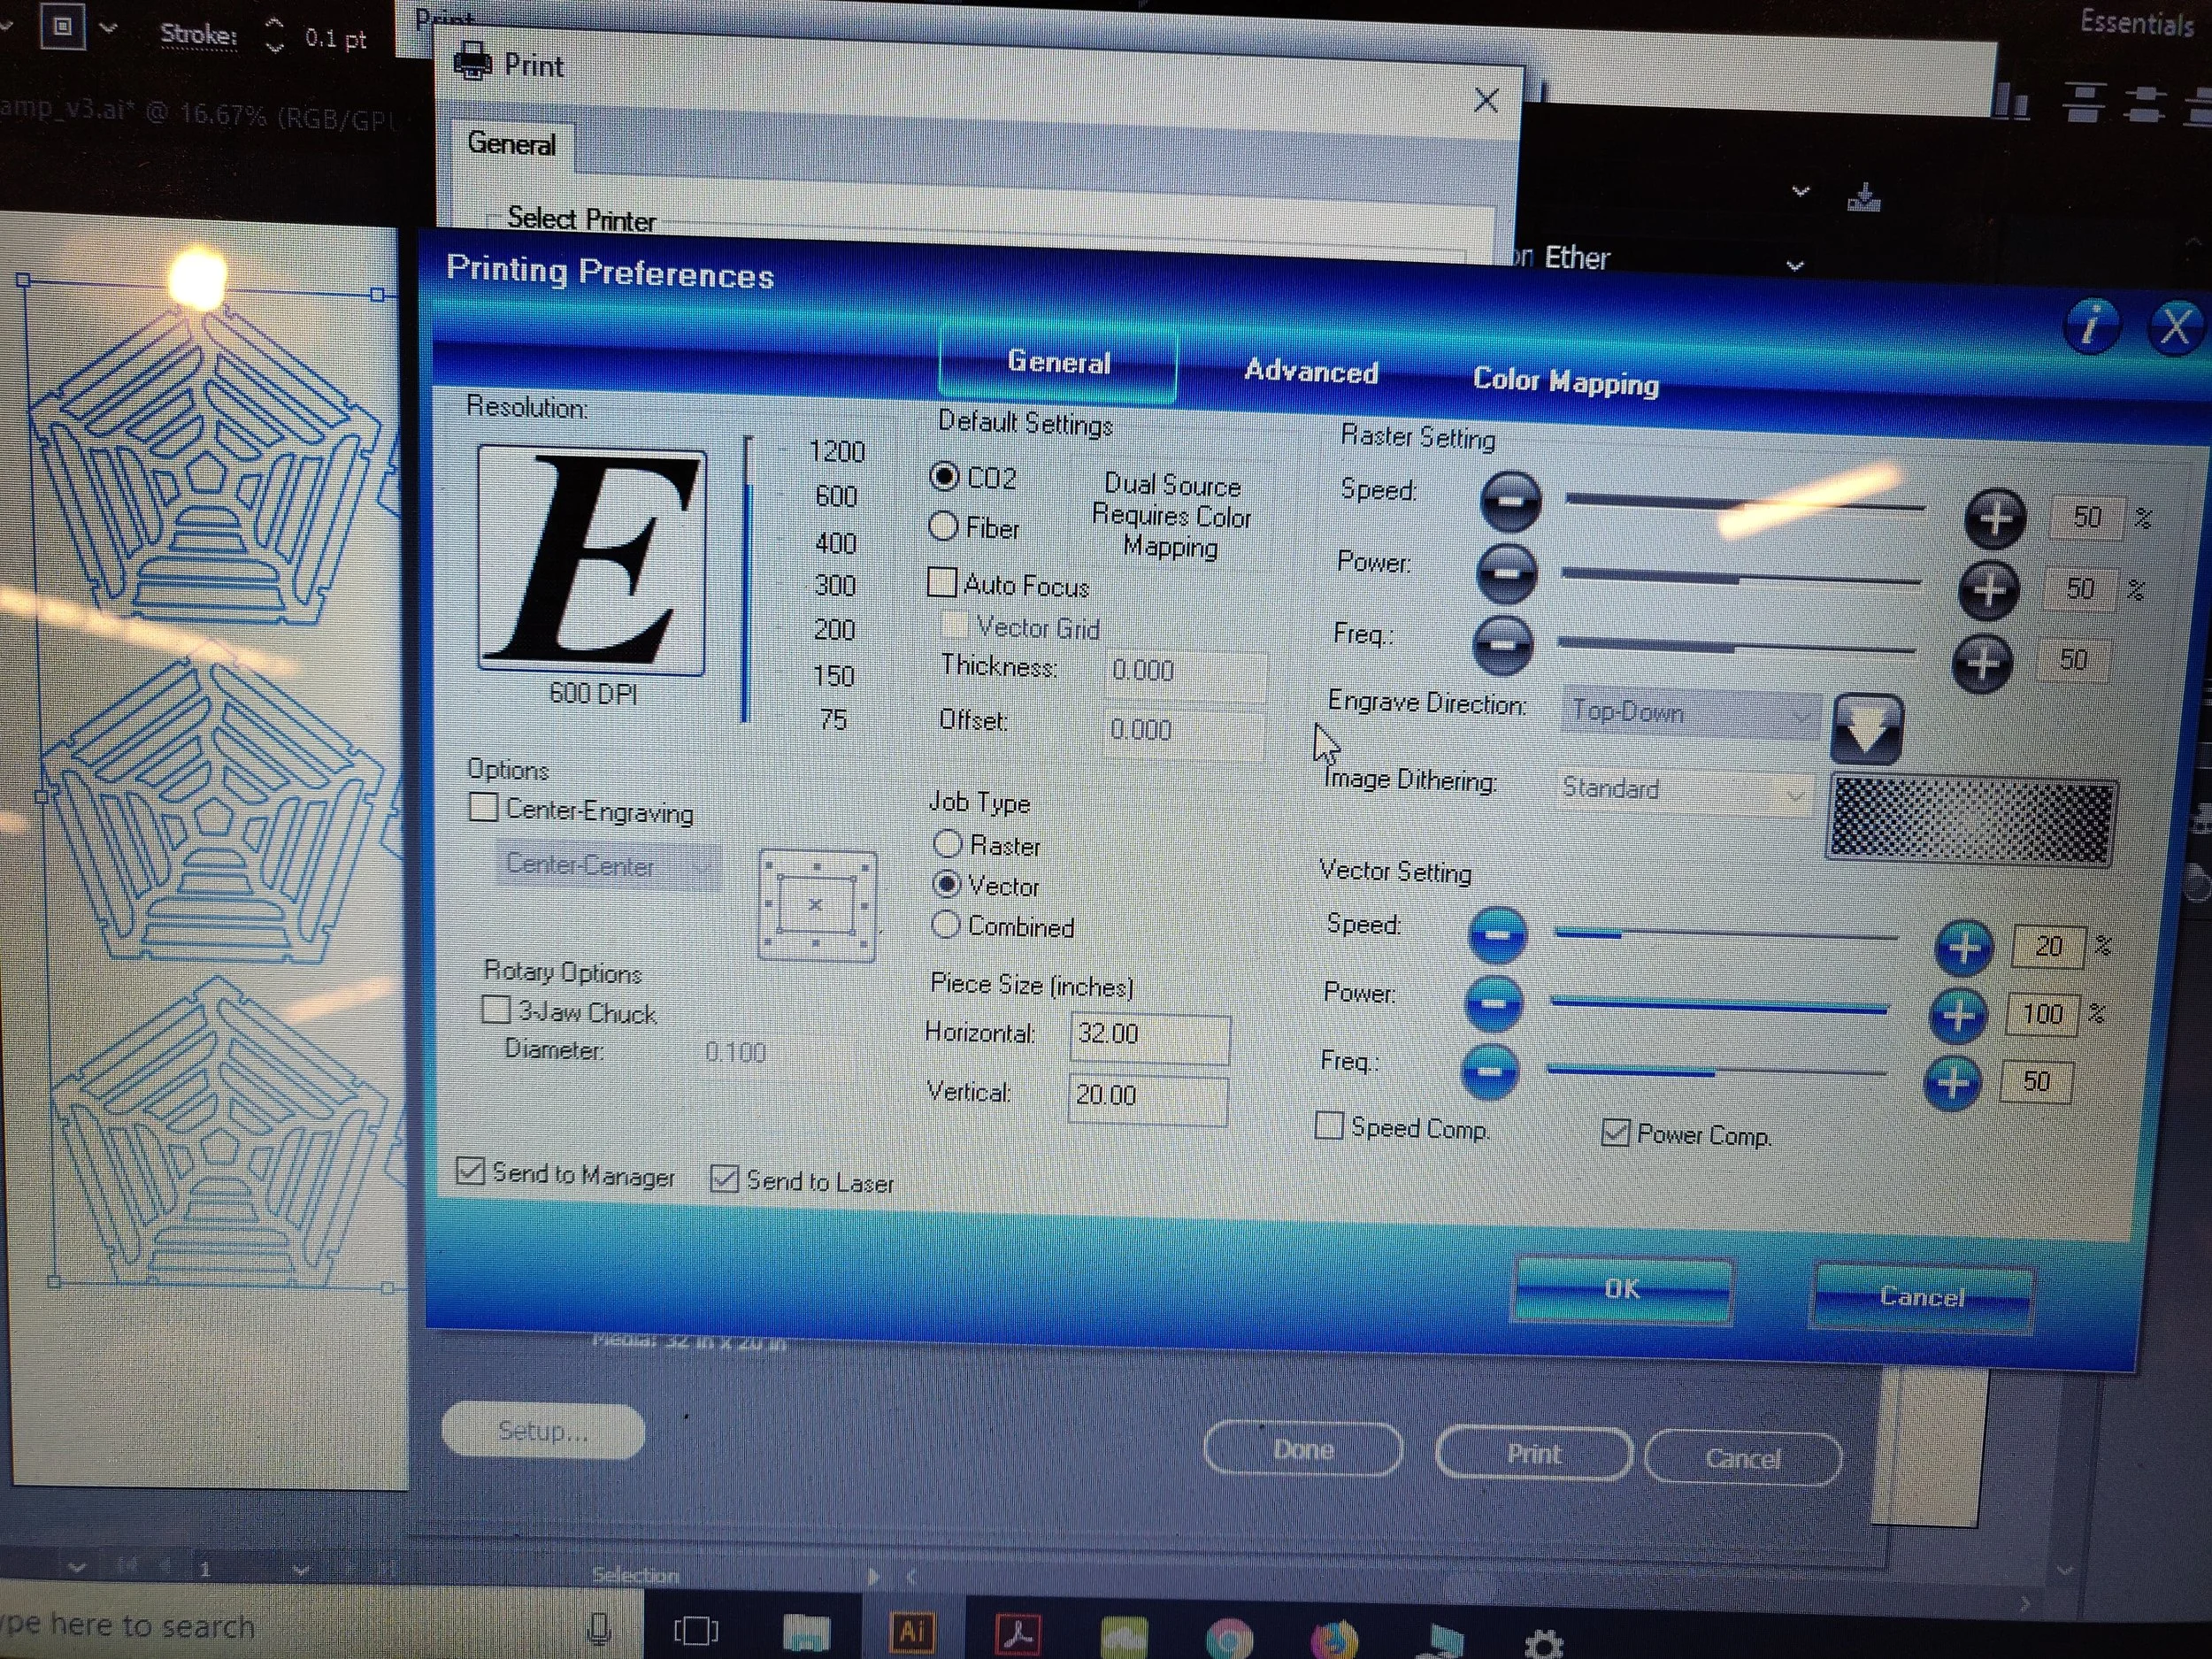Click the Engrave Direction arrow icon
The image size is (2212, 1659).
pyautogui.click(x=1866, y=728)
